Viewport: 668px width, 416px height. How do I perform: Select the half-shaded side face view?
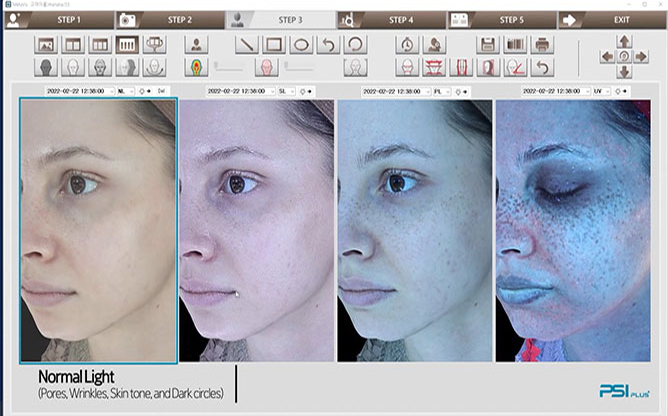[x=127, y=67]
